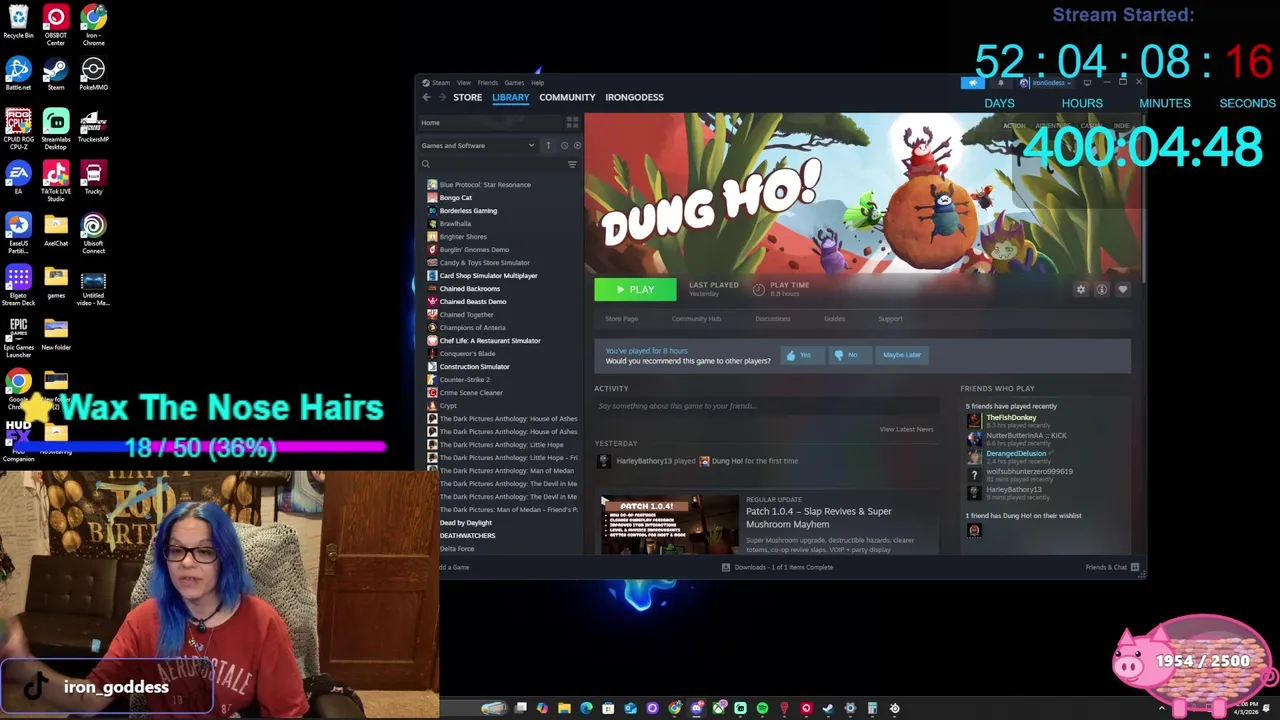Open Downloads status in Steam footer
The image size is (1280, 720).
[x=778, y=567]
